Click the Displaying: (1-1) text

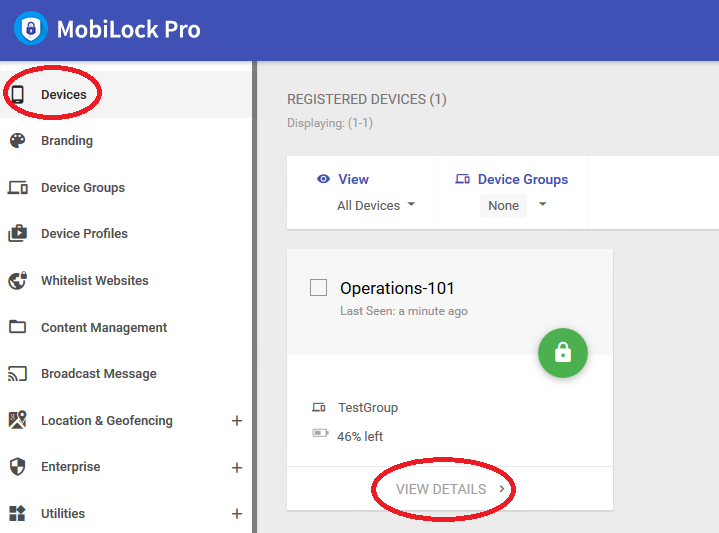coord(330,123)
